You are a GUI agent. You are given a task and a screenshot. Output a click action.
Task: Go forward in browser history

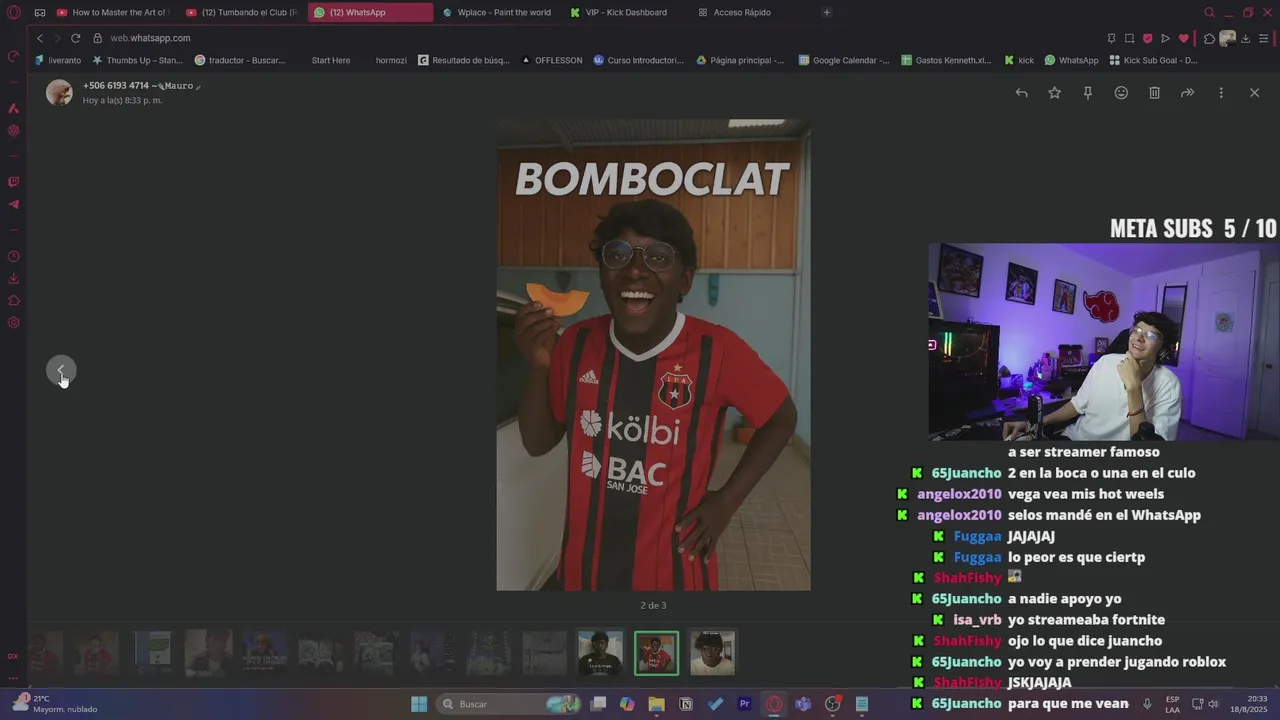pyautogui.click(x=57, y=38)
